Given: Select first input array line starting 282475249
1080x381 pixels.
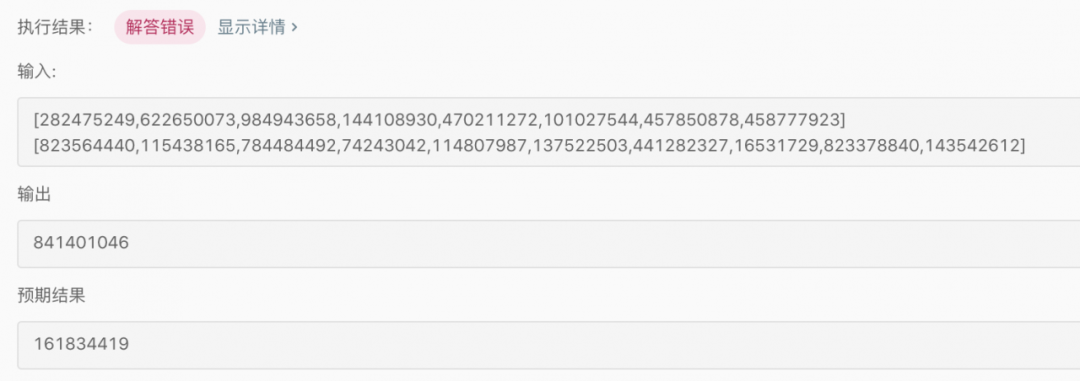Looking at the screenshot, I should click(439, 121).
